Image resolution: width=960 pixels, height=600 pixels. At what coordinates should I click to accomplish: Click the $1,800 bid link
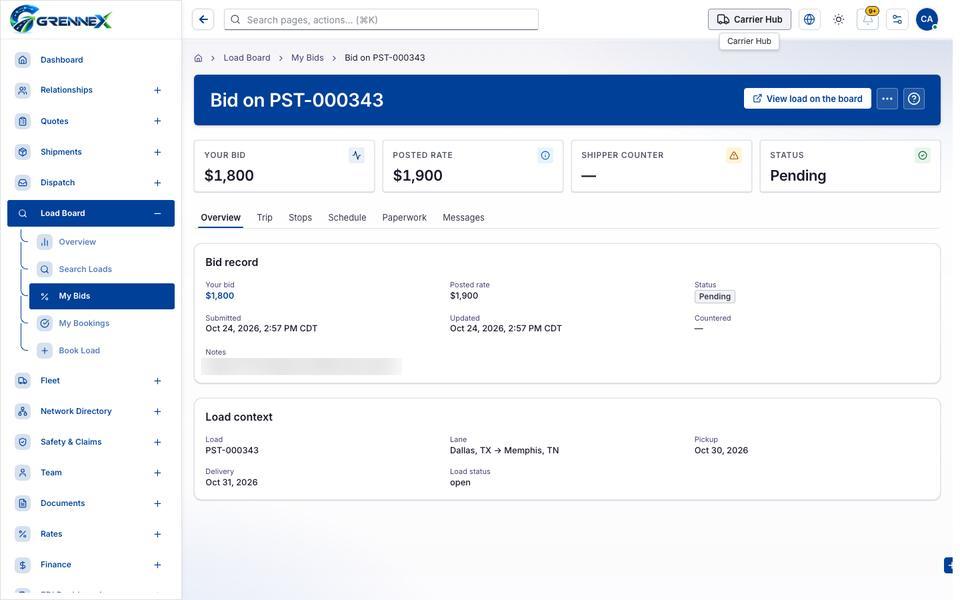220,296
